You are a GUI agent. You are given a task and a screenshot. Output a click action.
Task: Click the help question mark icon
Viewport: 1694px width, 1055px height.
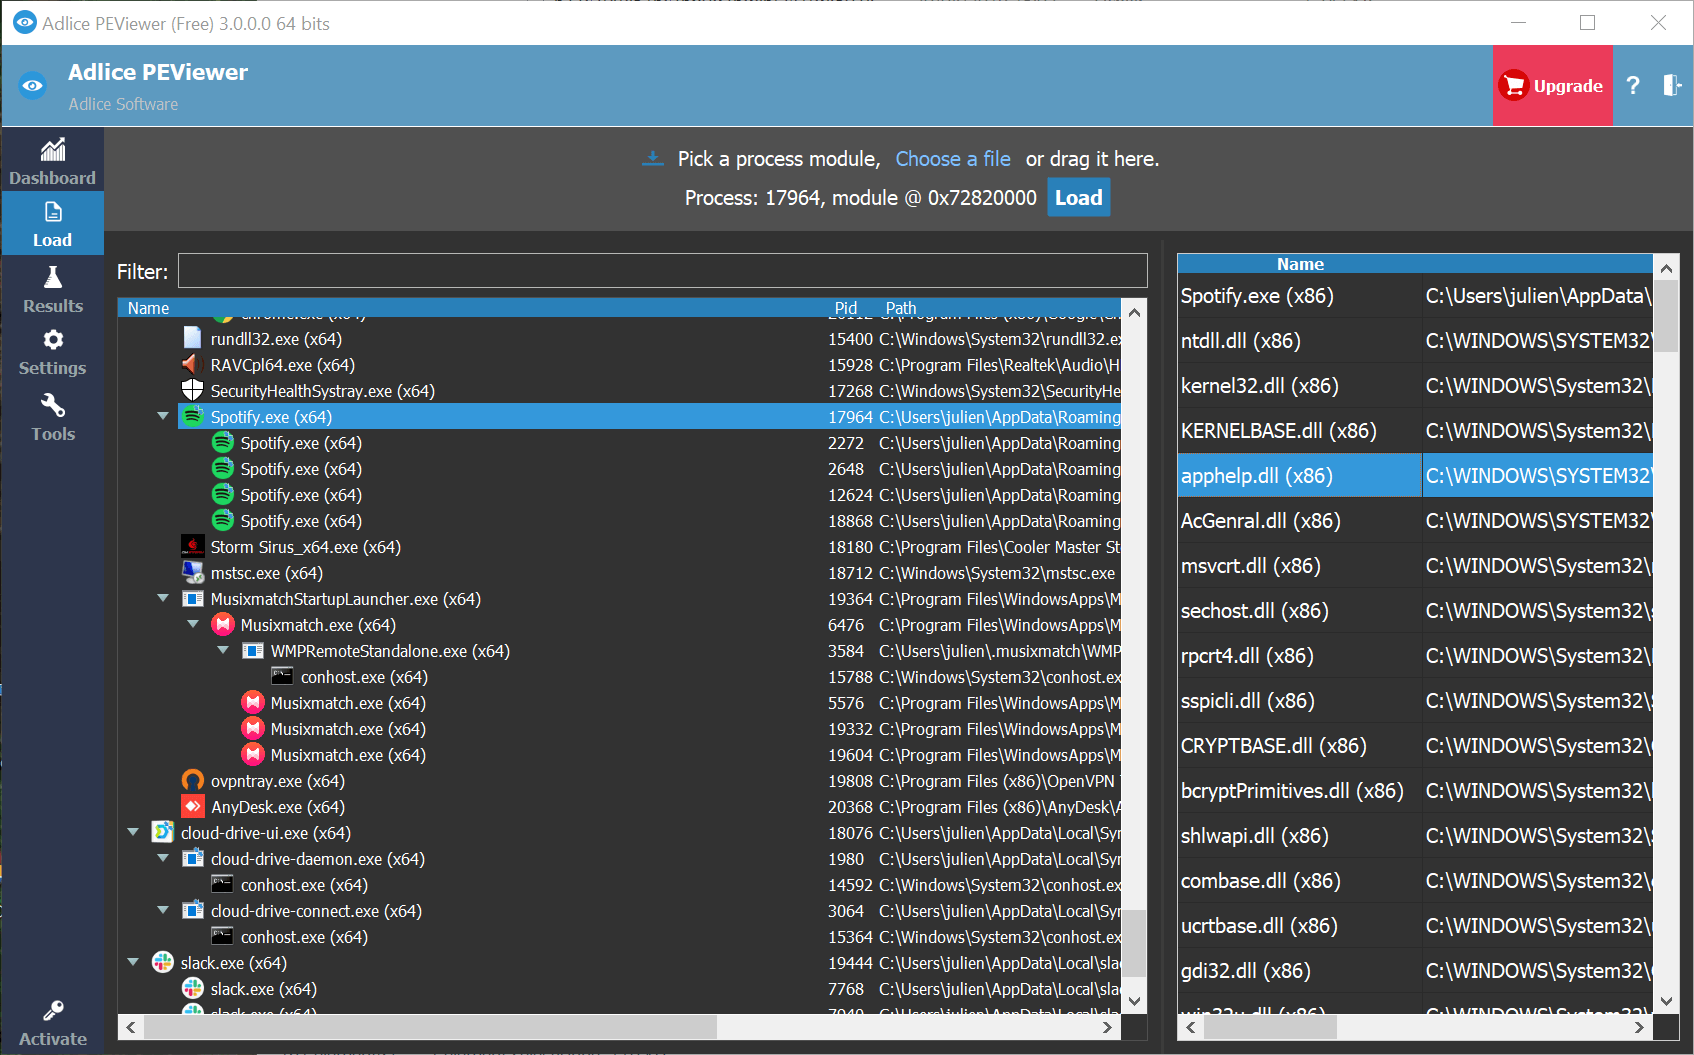pos(1633,86)
